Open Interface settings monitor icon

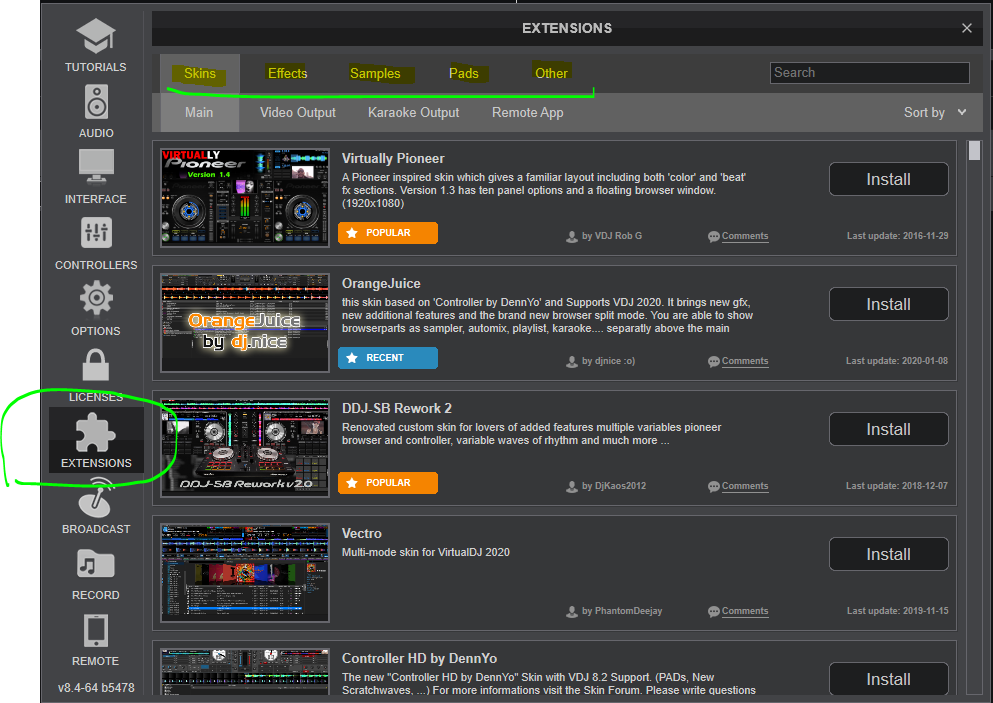pyautogui.click(x=96, y=167)
